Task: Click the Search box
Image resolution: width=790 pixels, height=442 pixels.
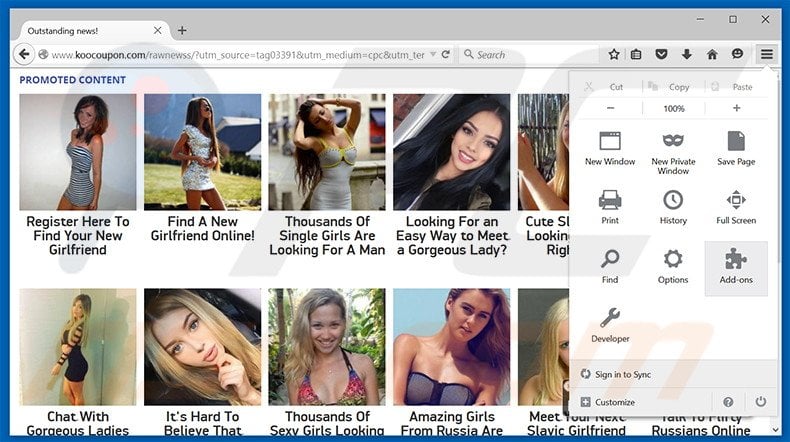Action: tap(529, 54)
